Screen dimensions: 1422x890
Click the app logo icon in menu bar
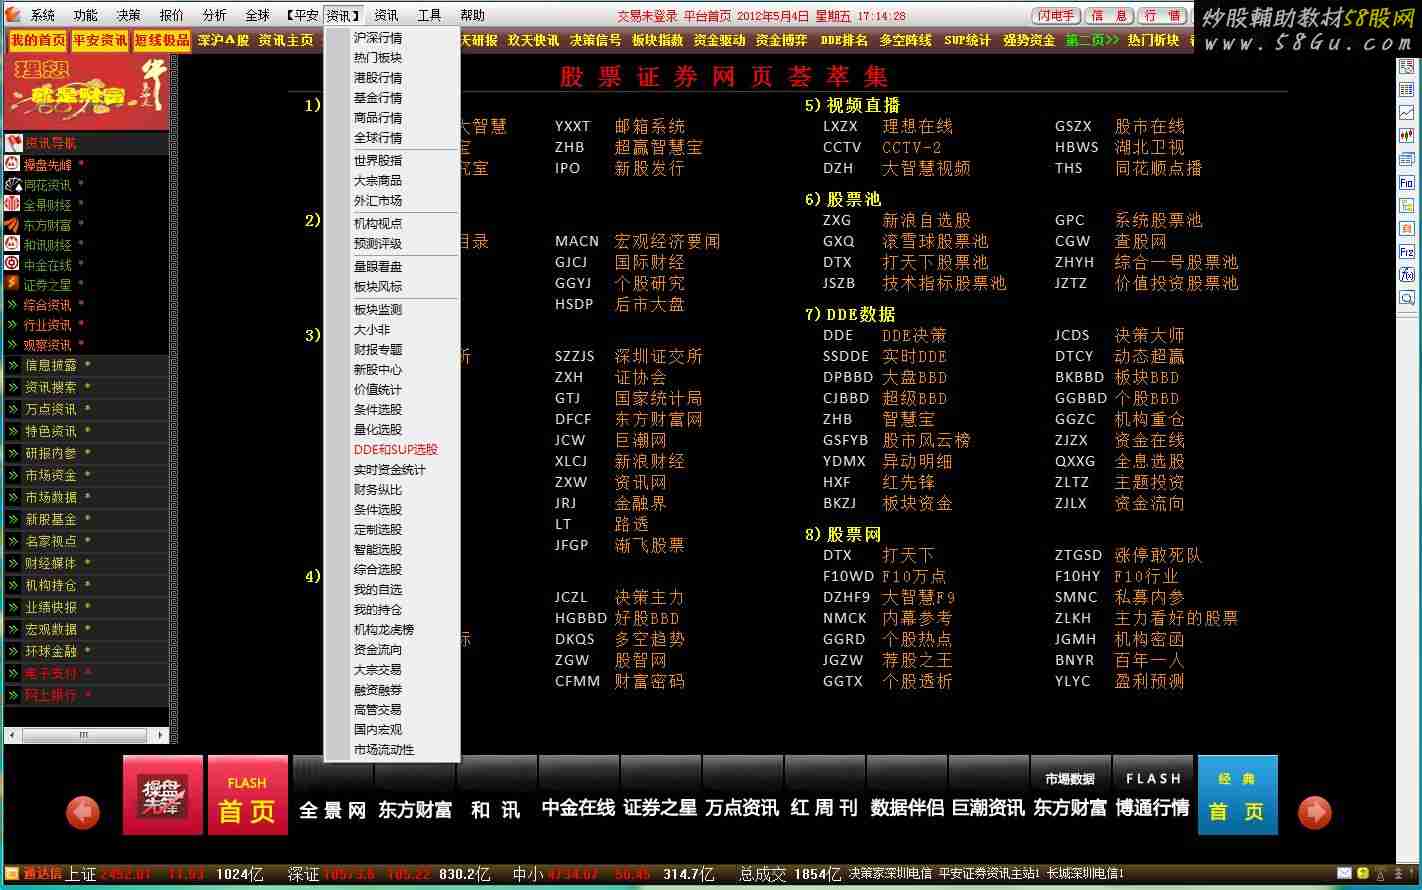point(13,15)
